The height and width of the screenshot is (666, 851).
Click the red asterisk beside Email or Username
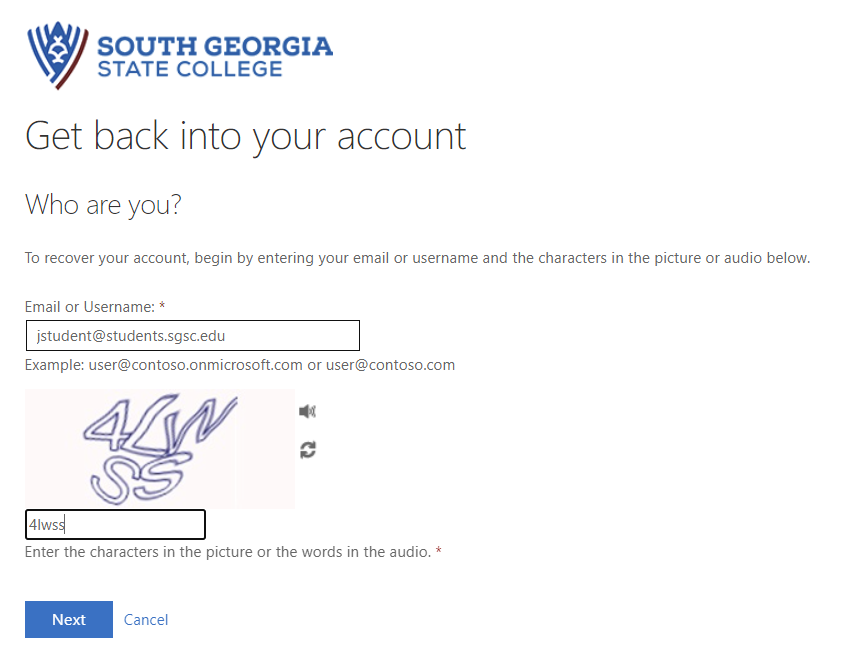[x=162, y=306]
